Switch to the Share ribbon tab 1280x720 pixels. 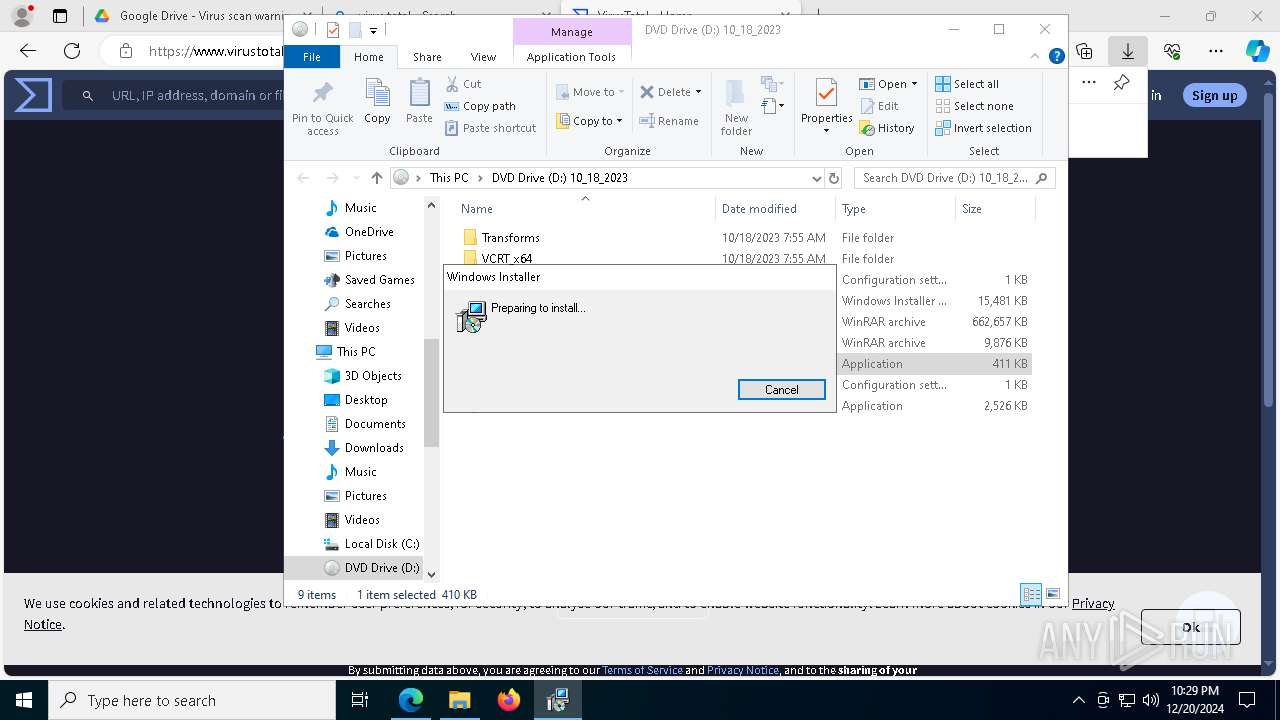[427, 57]
